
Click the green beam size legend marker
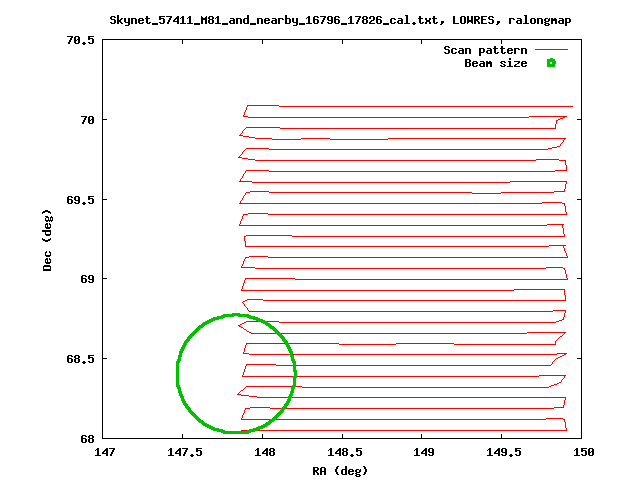[x=551, y=63]
